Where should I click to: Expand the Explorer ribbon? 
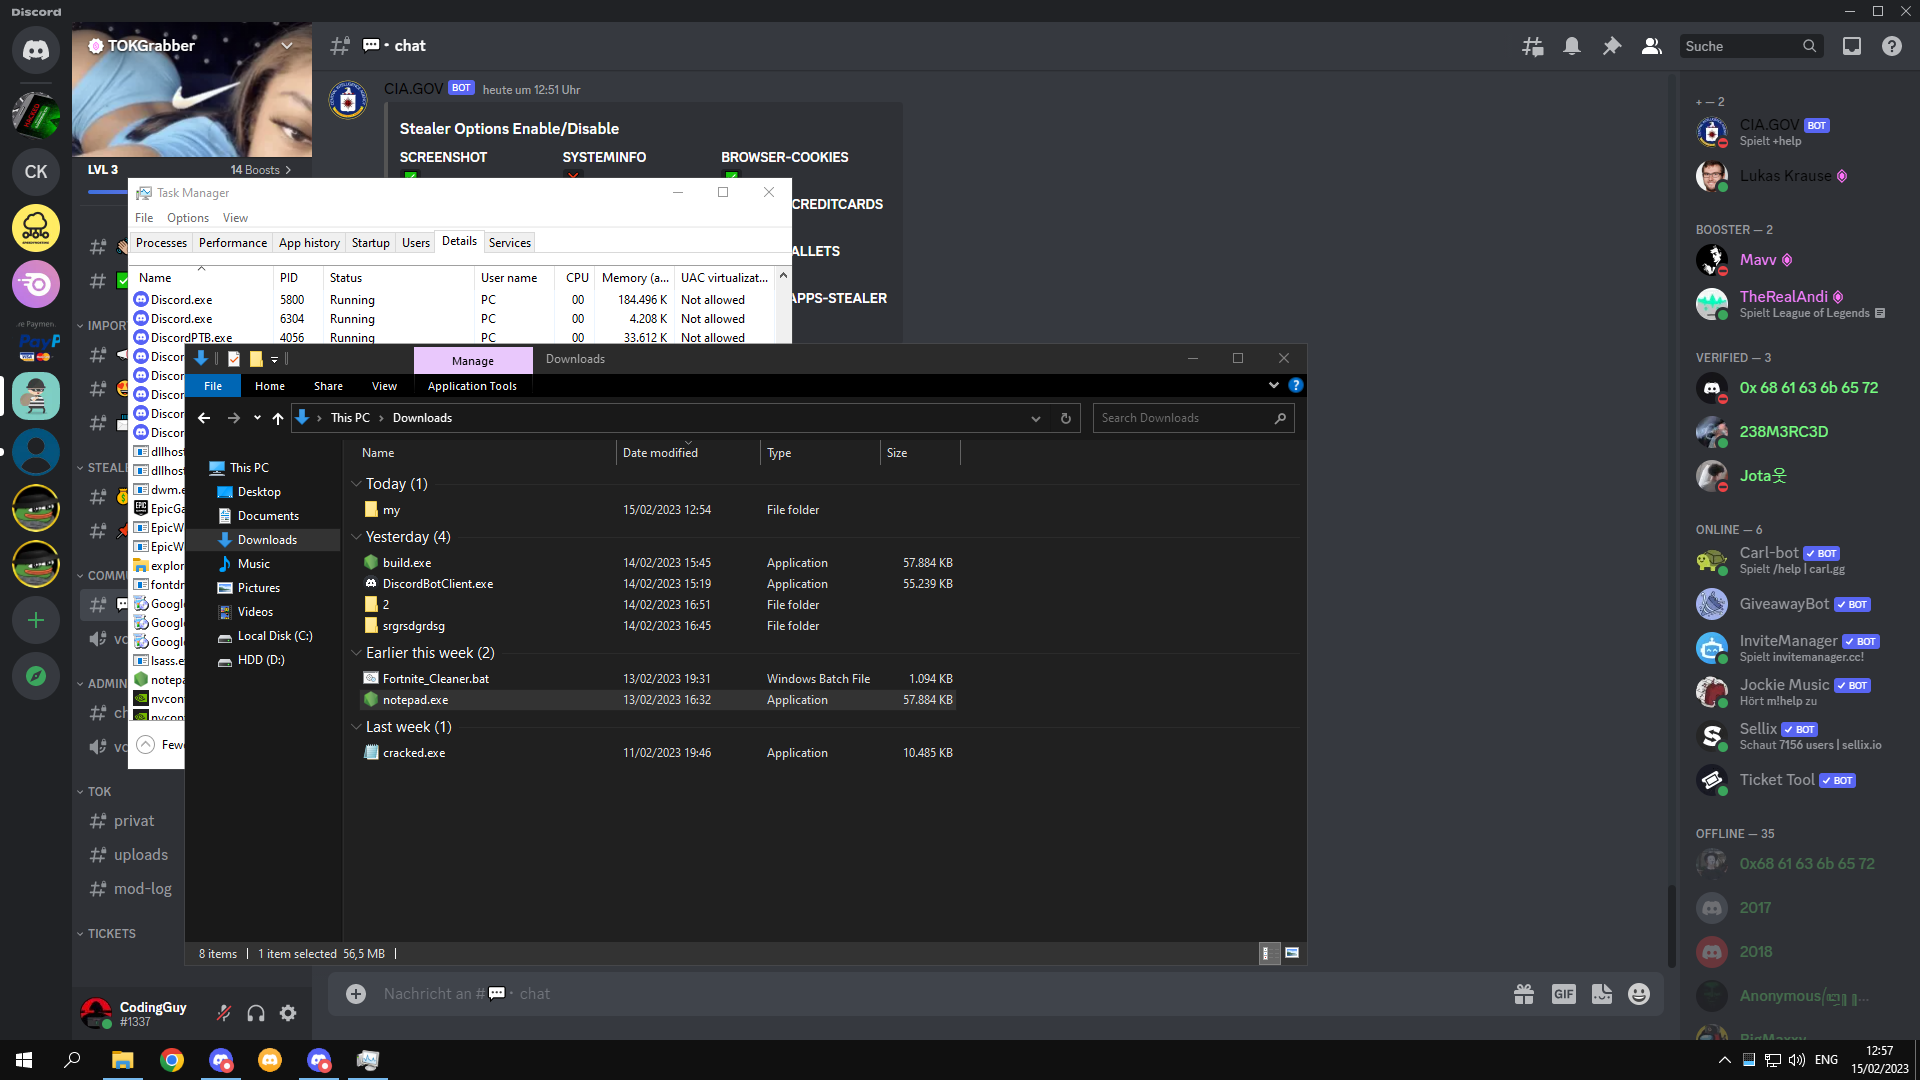click(x=1274, y=385)
